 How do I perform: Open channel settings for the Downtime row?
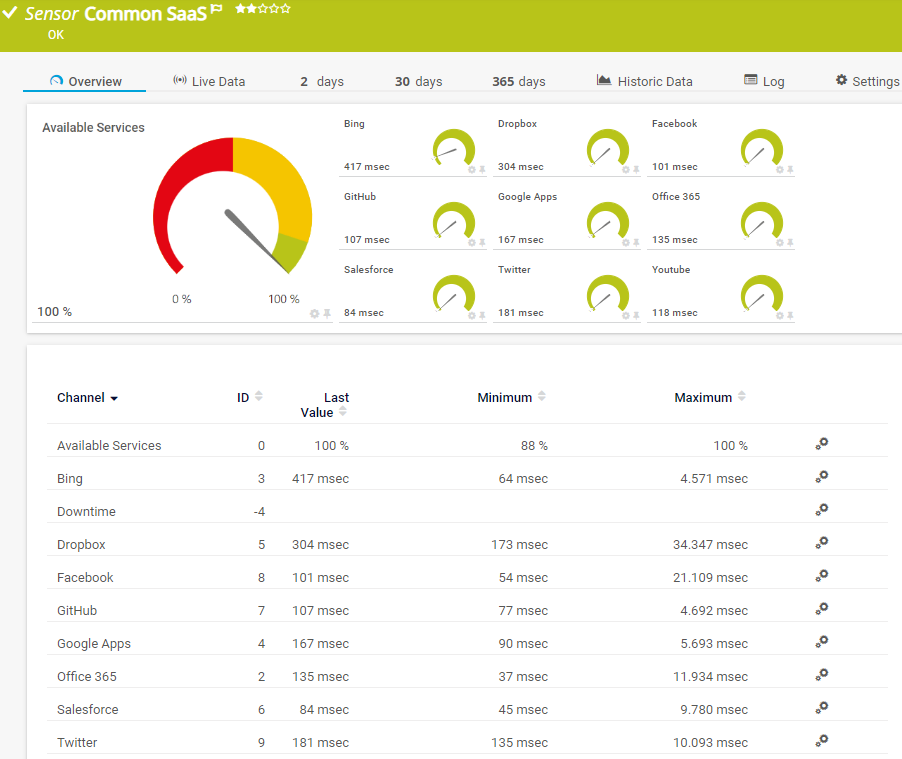point(821,510)
